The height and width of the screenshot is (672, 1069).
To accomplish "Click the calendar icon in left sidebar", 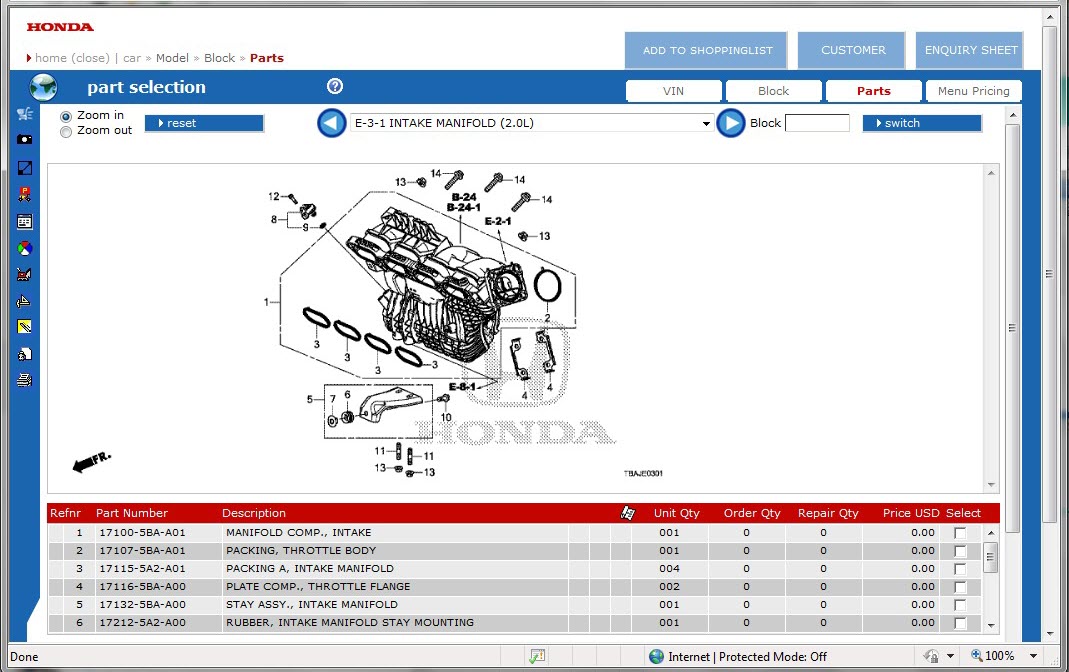I will pos(25,221).
